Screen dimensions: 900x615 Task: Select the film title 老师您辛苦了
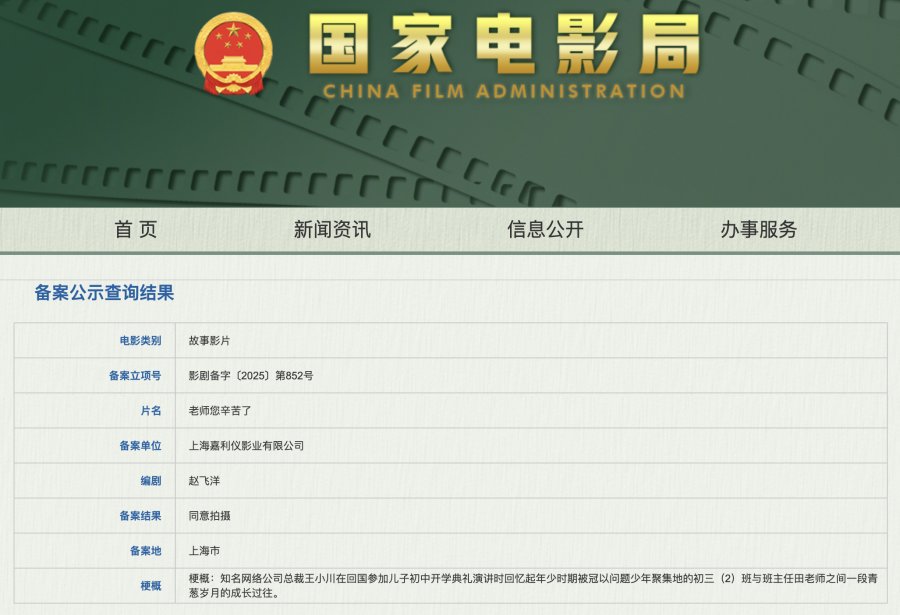(220, 411)
